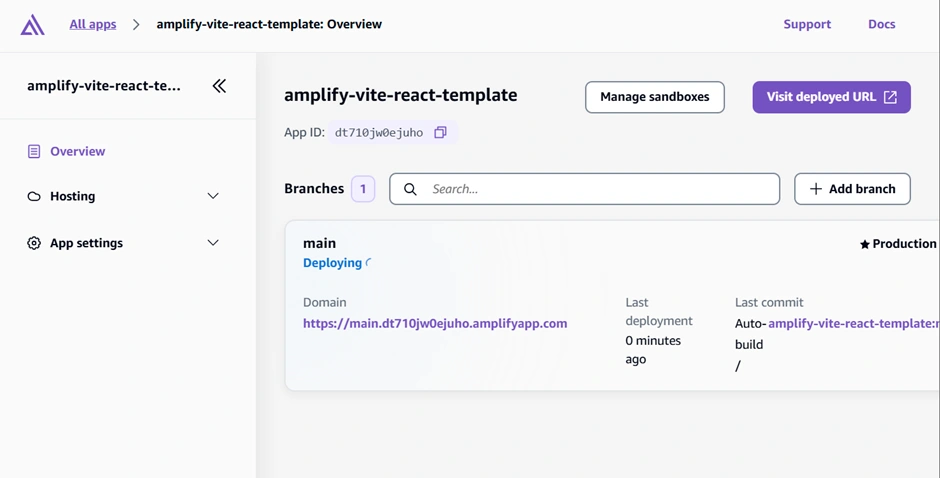
Task: Expand the App settings chevron
Action: point(213,243)
